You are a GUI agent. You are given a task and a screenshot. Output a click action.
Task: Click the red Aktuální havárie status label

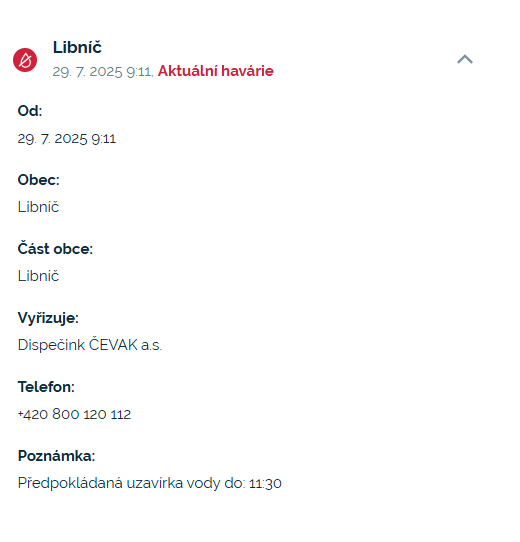[216, 71]
